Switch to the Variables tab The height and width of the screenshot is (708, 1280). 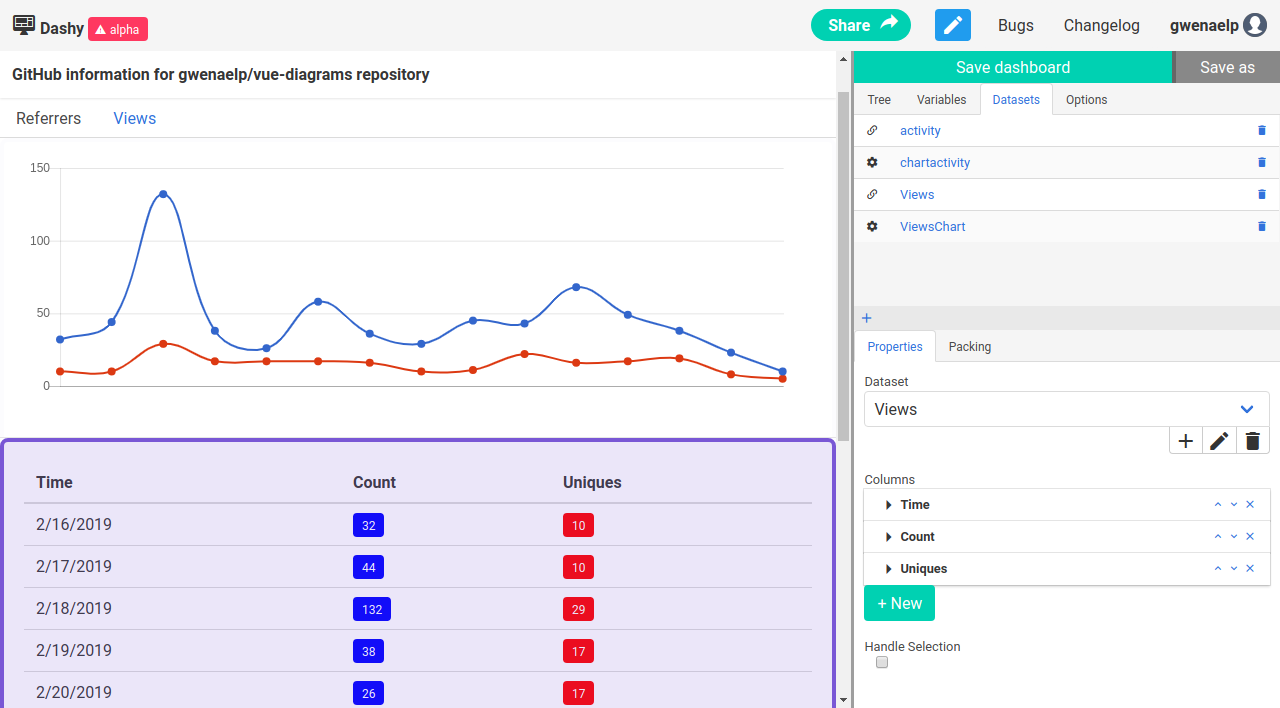(941, 100)
